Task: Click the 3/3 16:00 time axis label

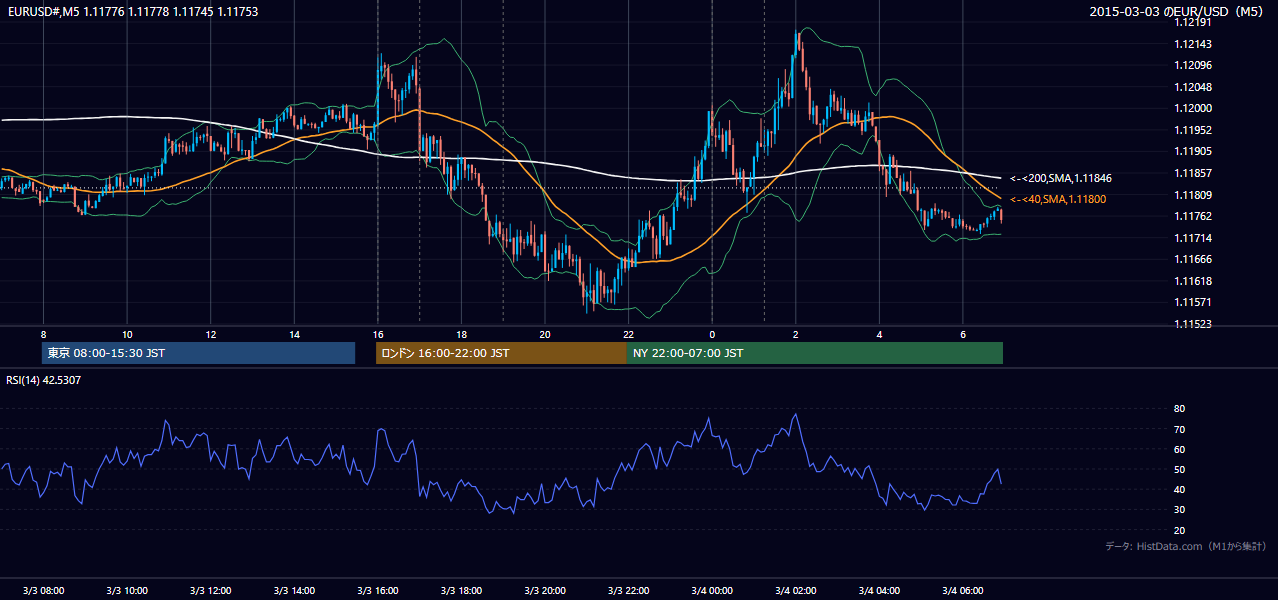Action: click(x=378, y=590)
